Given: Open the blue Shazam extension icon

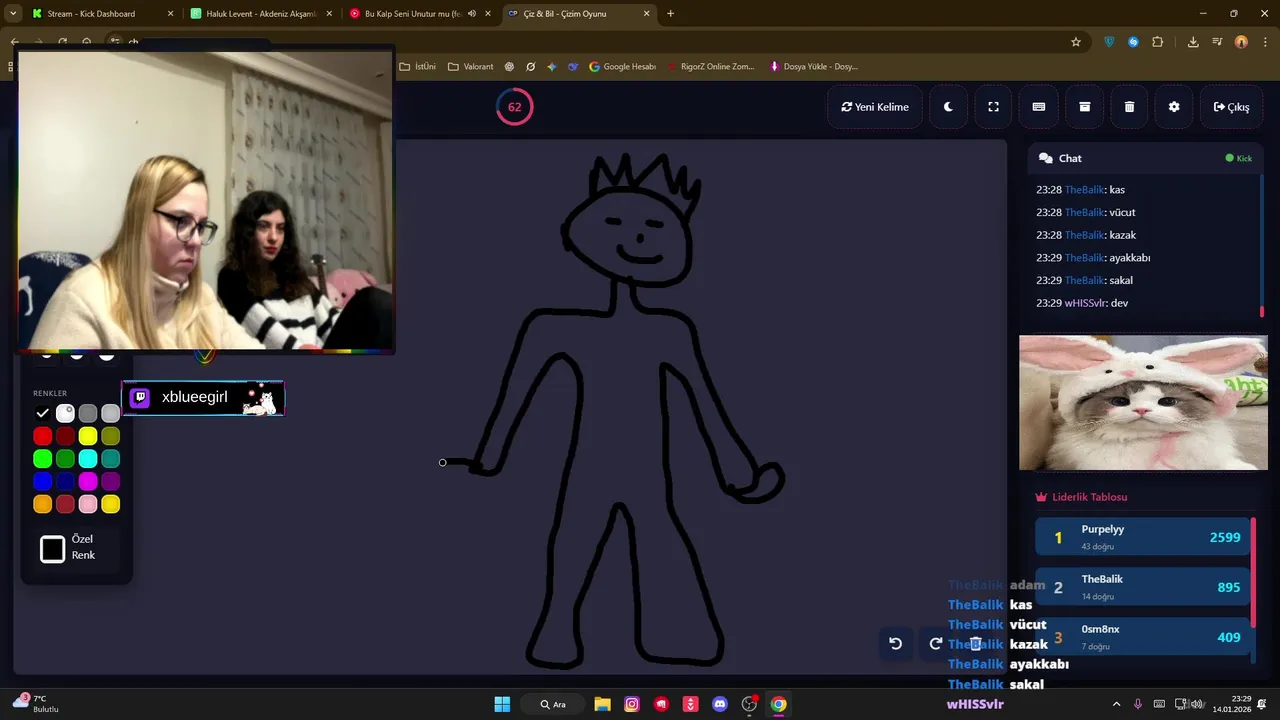Looking at the screenshot, I should click(x=1133, y=42).
